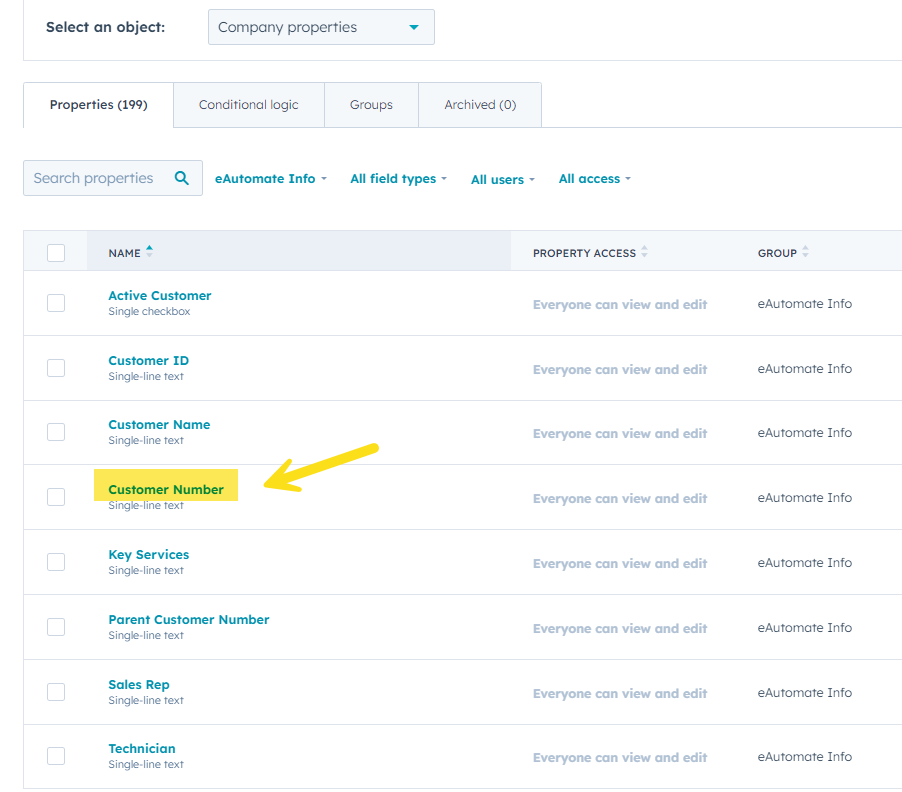The width and height of the screenshot is (902, 792).
Task: Check the Technician row checkbox
Action: coord(56,756)
